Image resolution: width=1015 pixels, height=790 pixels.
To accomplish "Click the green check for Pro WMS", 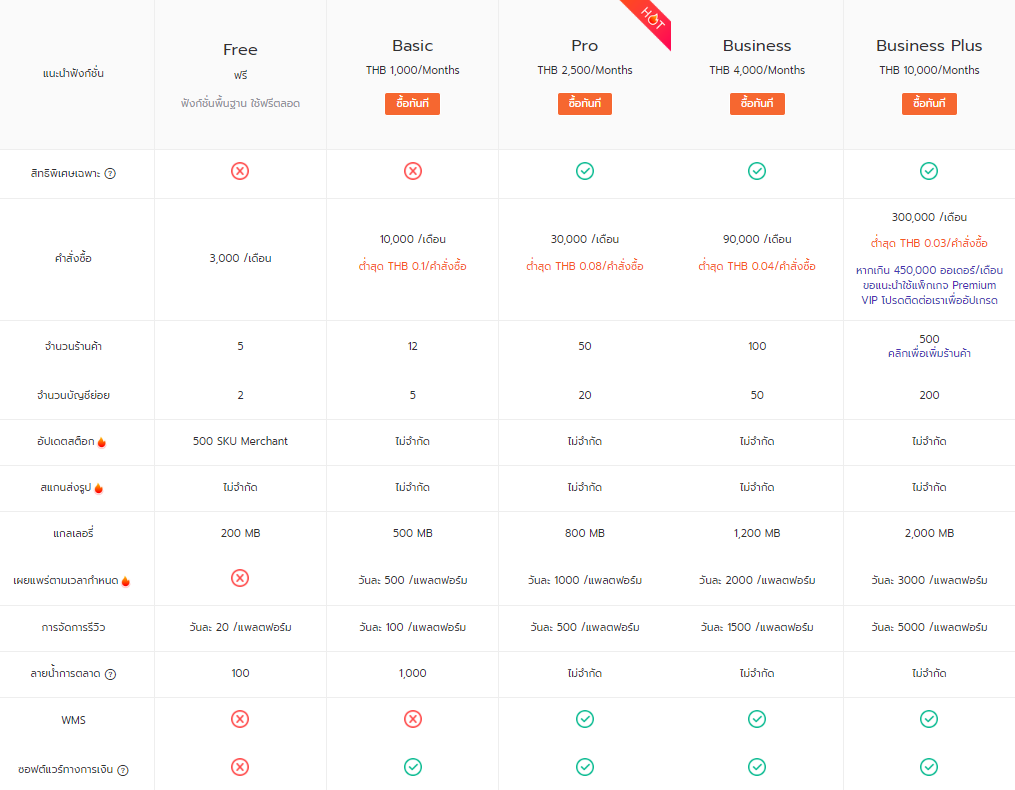I will 585,719.
